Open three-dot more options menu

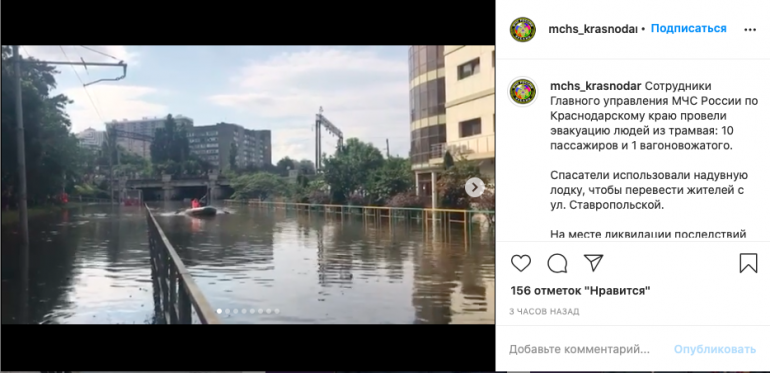click(750, 29)
